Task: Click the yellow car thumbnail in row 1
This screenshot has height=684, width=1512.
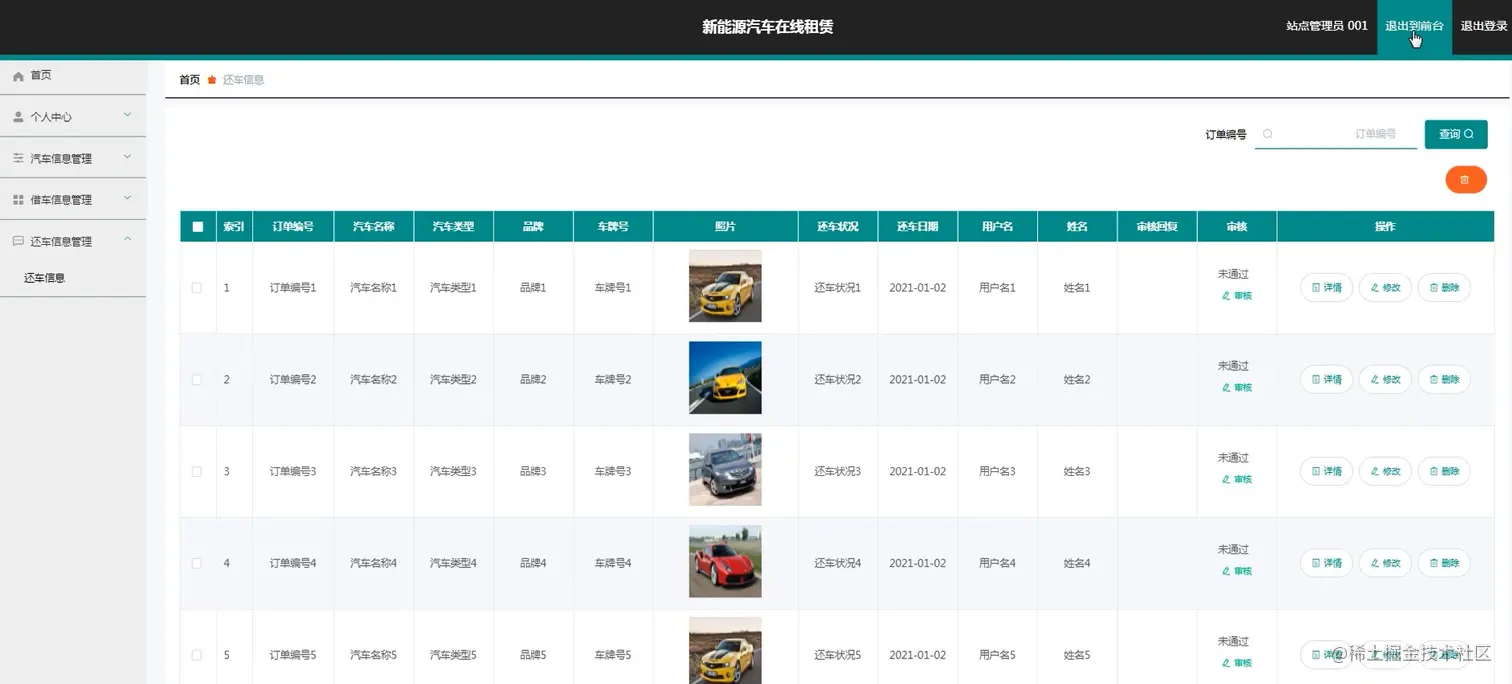Action: tap(724, 286)
